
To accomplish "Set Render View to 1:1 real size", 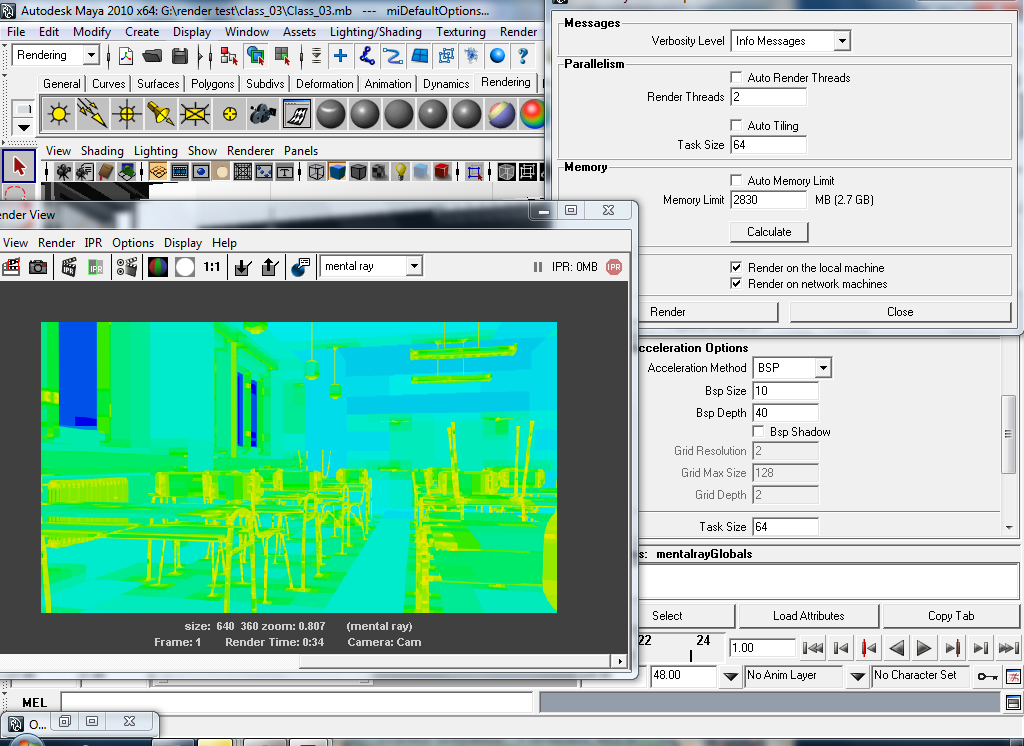I will (x=212, y=267).
